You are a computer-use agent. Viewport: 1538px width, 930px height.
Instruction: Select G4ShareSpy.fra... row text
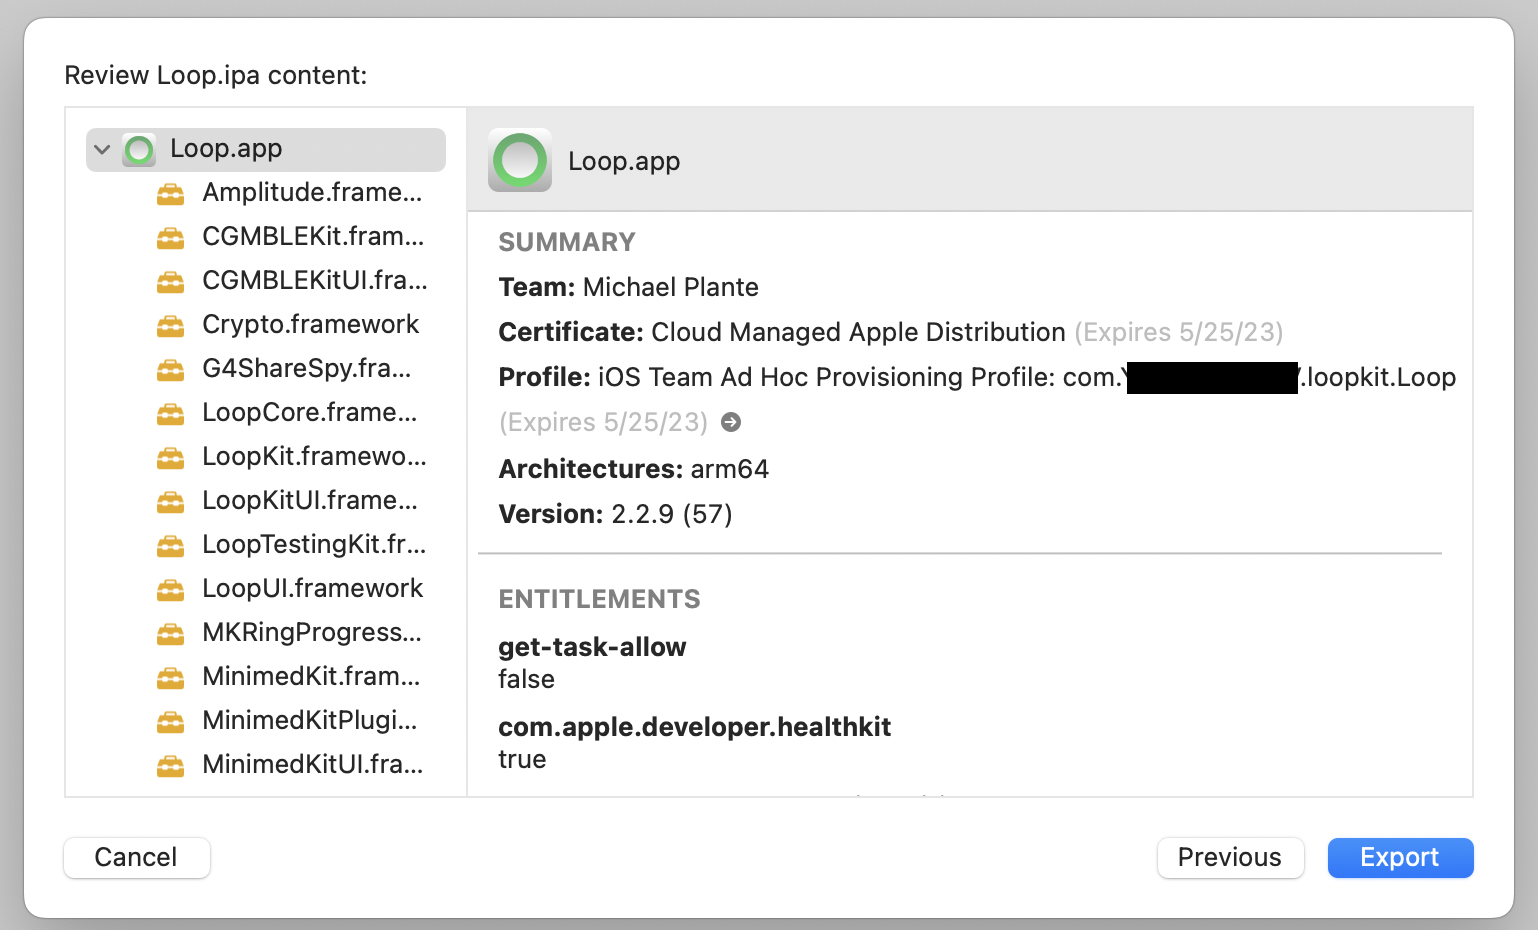pos(307,368)
